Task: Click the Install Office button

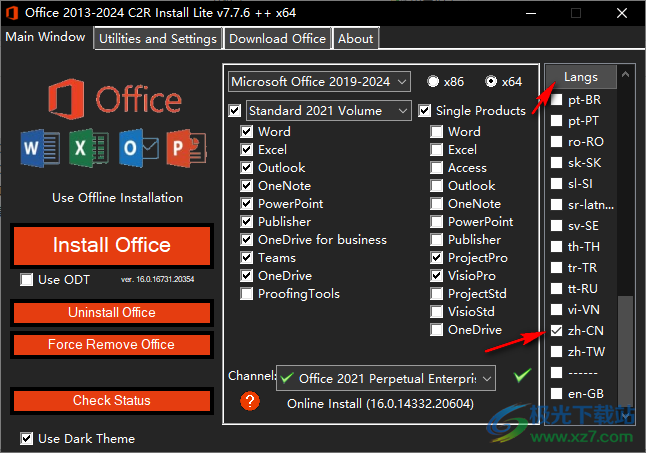Action: [112, 245]
